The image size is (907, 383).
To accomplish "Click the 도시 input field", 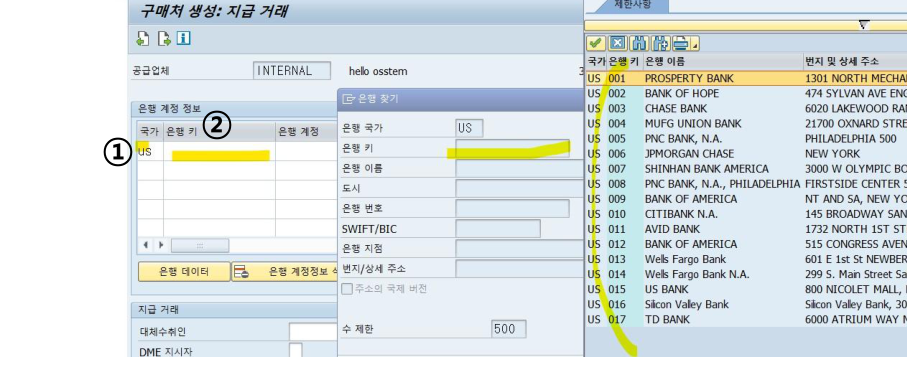I will click(519, 188).
